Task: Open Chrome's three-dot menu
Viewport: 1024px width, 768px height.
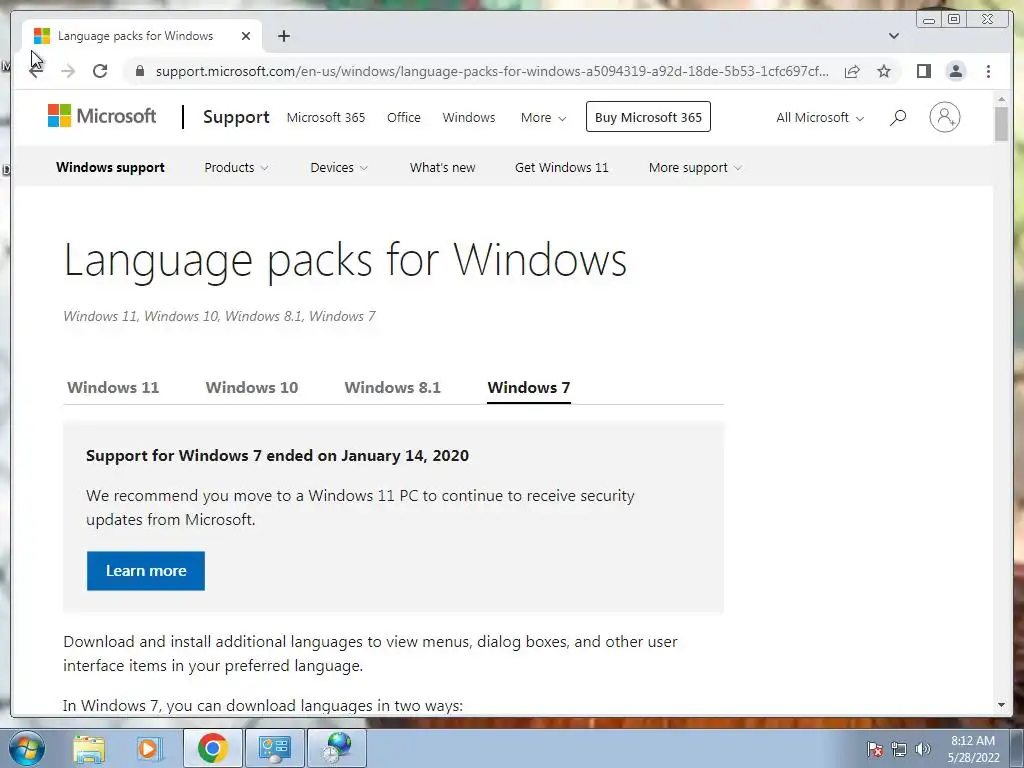Action: pos(988,71)
